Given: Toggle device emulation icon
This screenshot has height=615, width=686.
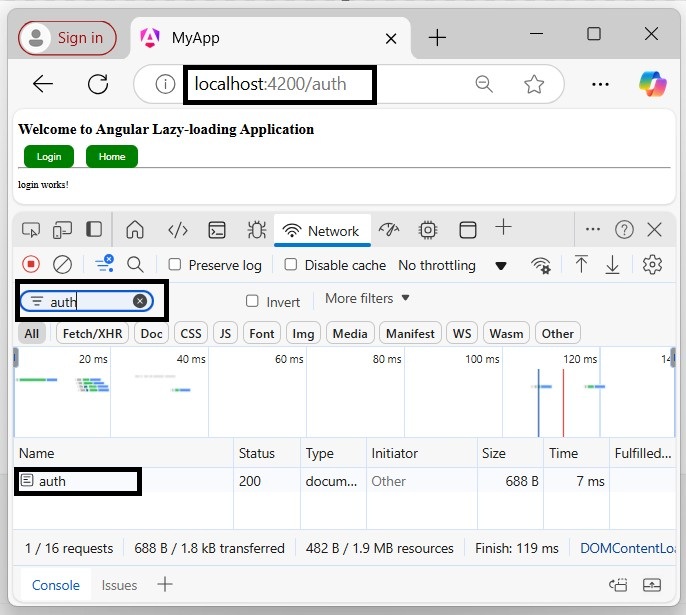Looking at the screenshot, I should coord(62,230).
